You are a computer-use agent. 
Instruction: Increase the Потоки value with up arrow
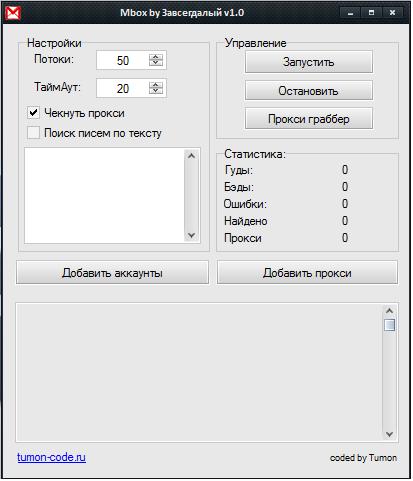(x=156, y=57)
